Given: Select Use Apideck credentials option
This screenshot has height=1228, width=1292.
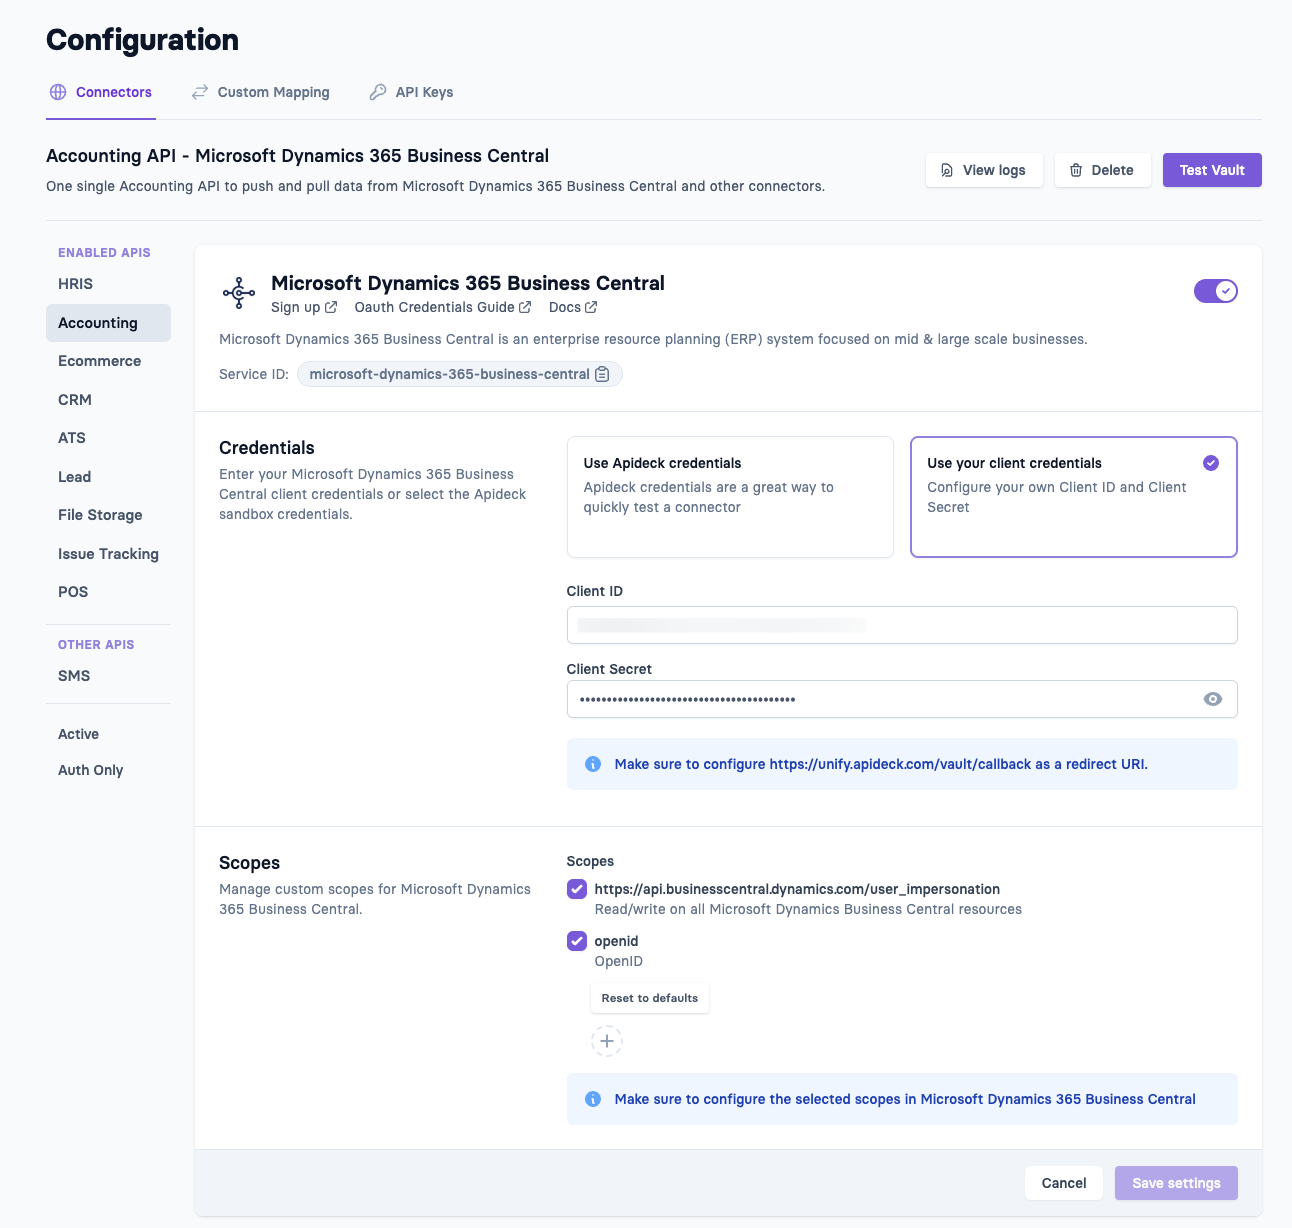Looking at the screenshot, I should tap(729, 496).
